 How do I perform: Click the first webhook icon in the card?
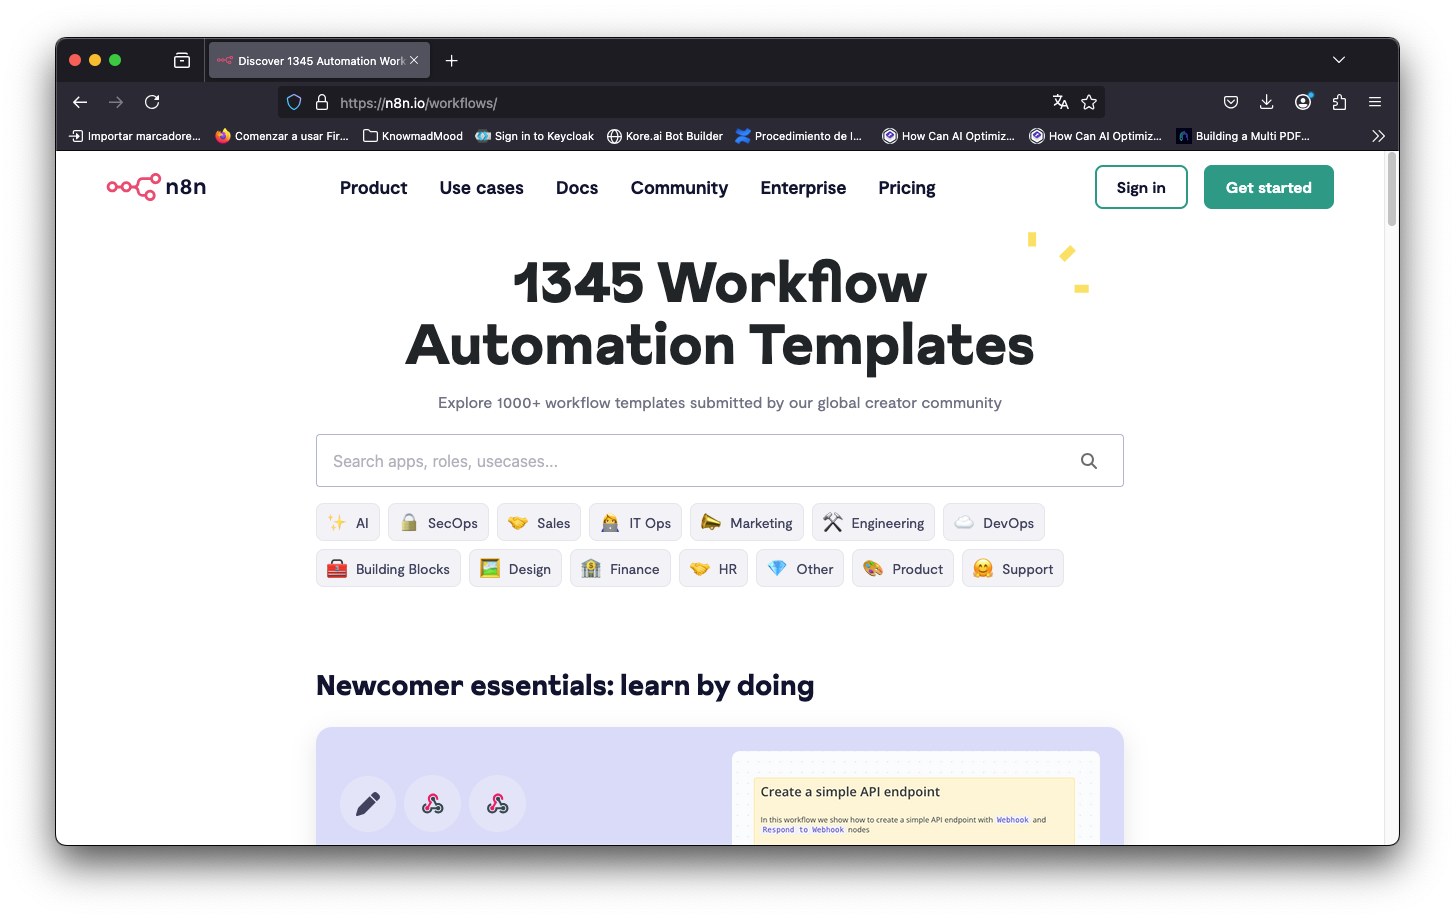tap(432, 804)
